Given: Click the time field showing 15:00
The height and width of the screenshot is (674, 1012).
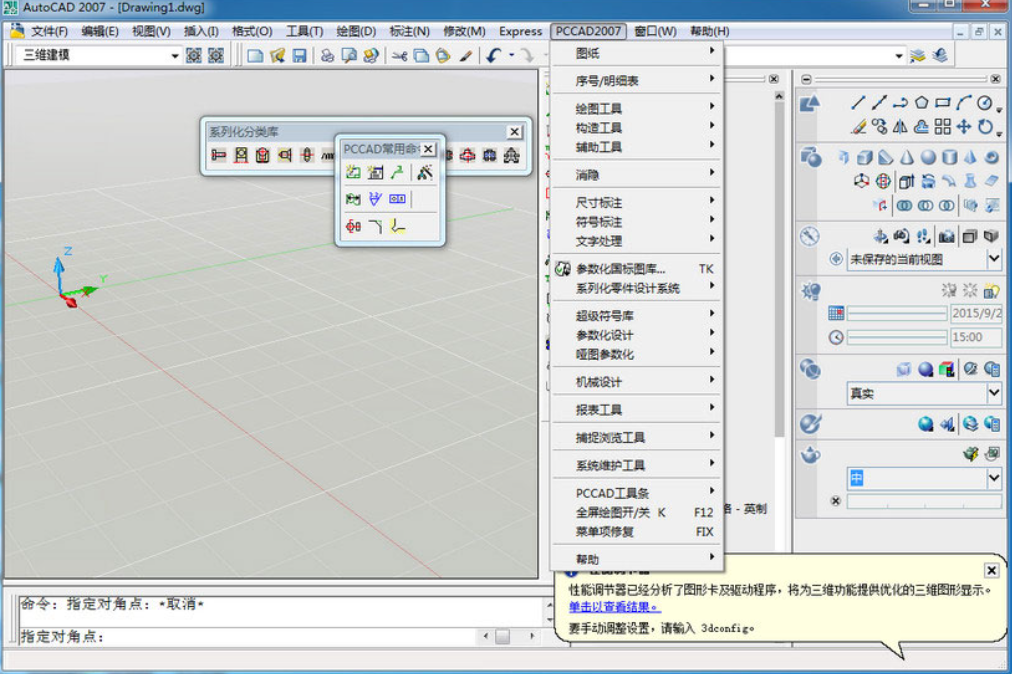Looking at the screenshot, I should [x=975, y=337].
